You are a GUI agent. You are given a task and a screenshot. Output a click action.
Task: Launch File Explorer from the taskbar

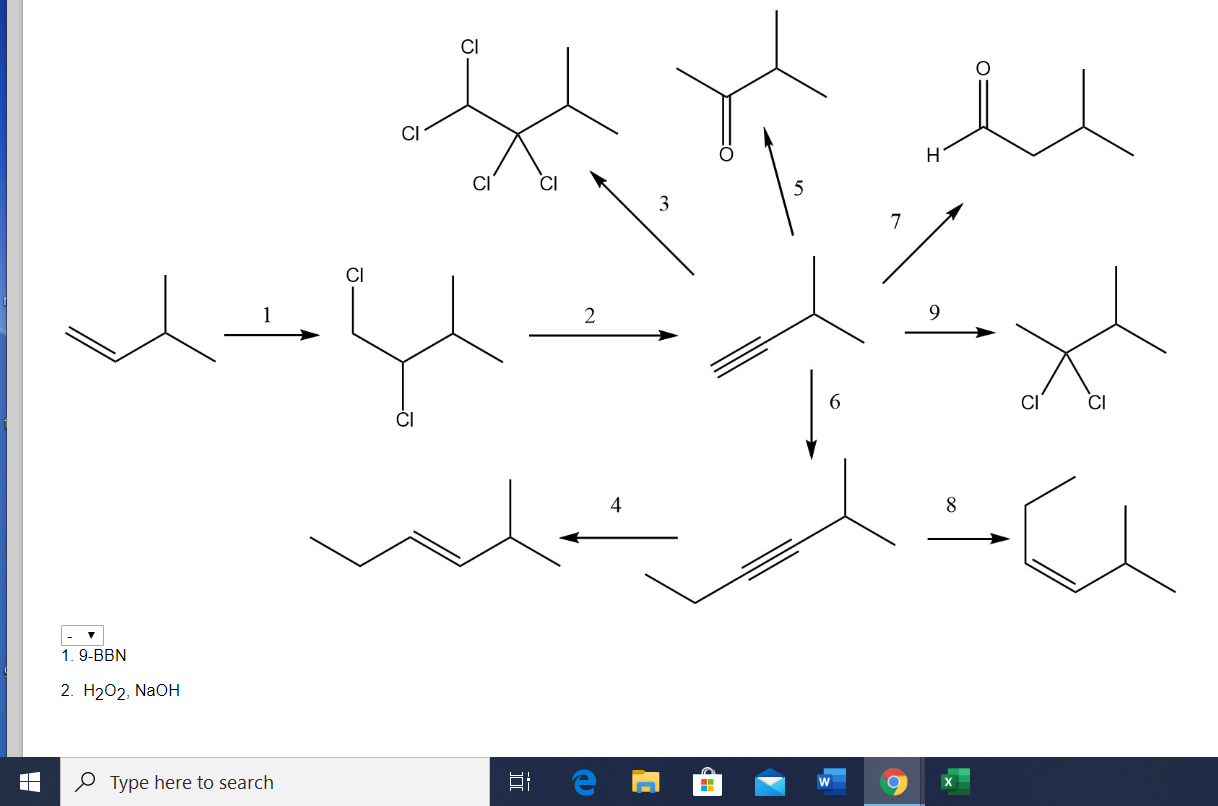[x=645, y=782]
